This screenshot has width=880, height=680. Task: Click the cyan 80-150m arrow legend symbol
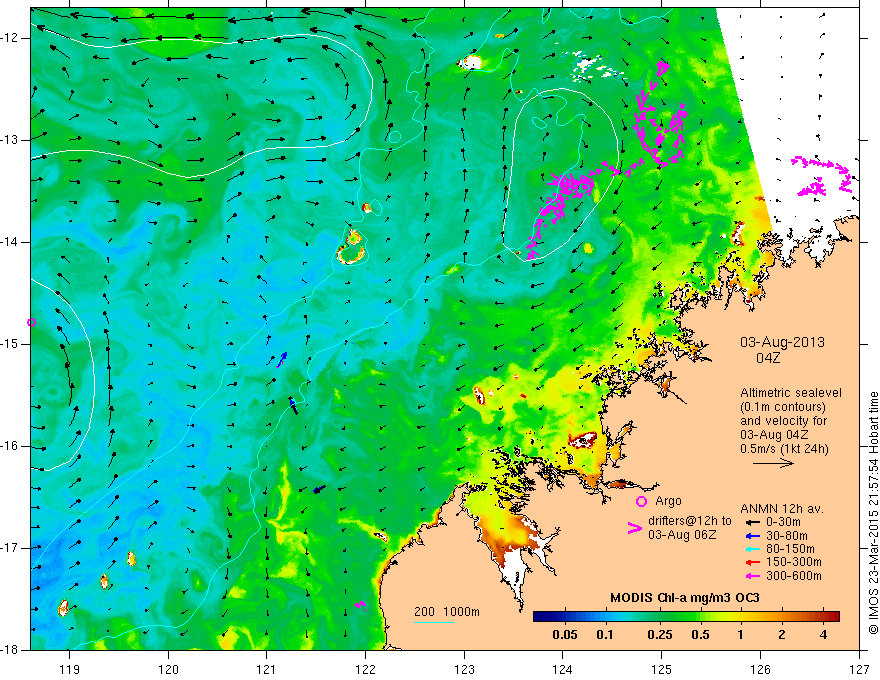coord(751,549)
